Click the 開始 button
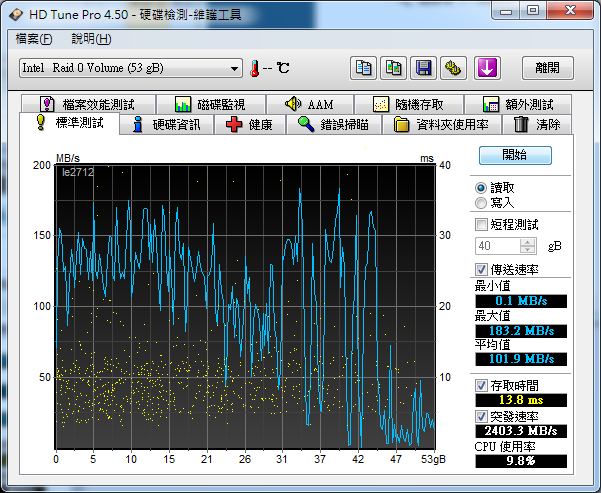The width and height of the screenshot is (601, 493). tap(515, 155)
